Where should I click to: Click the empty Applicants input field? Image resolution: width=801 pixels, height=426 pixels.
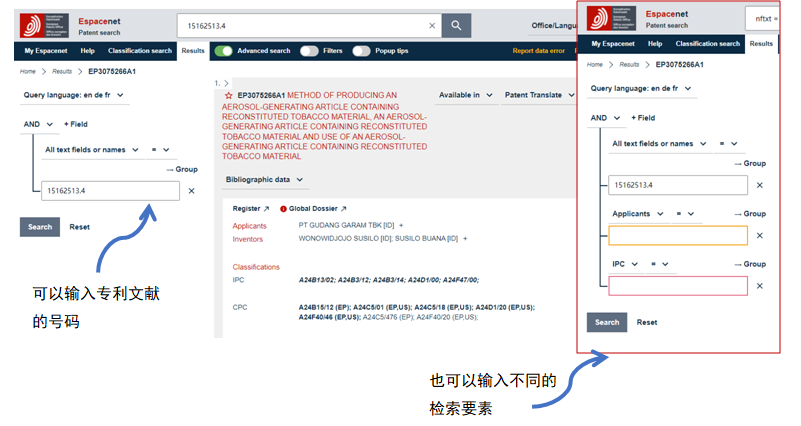[x=678, y=236]
